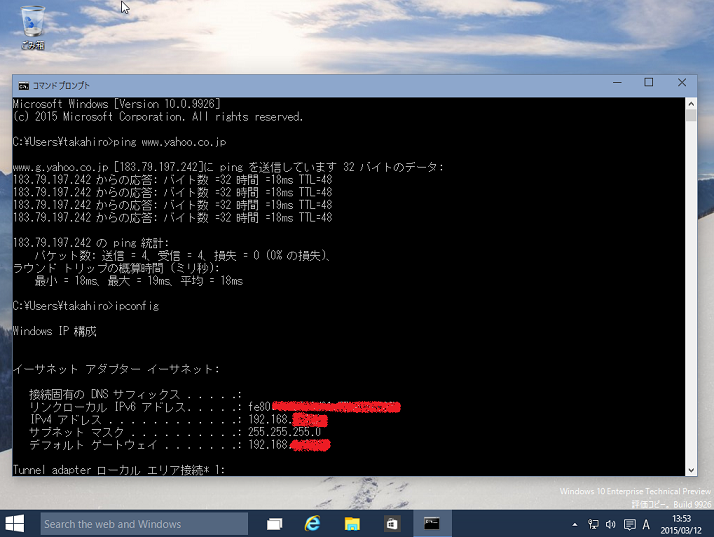Screen dimensions: 714x537
Task: Click the 'ping www.yahoo.co.jp' command line
Action: tap(120, 142)
